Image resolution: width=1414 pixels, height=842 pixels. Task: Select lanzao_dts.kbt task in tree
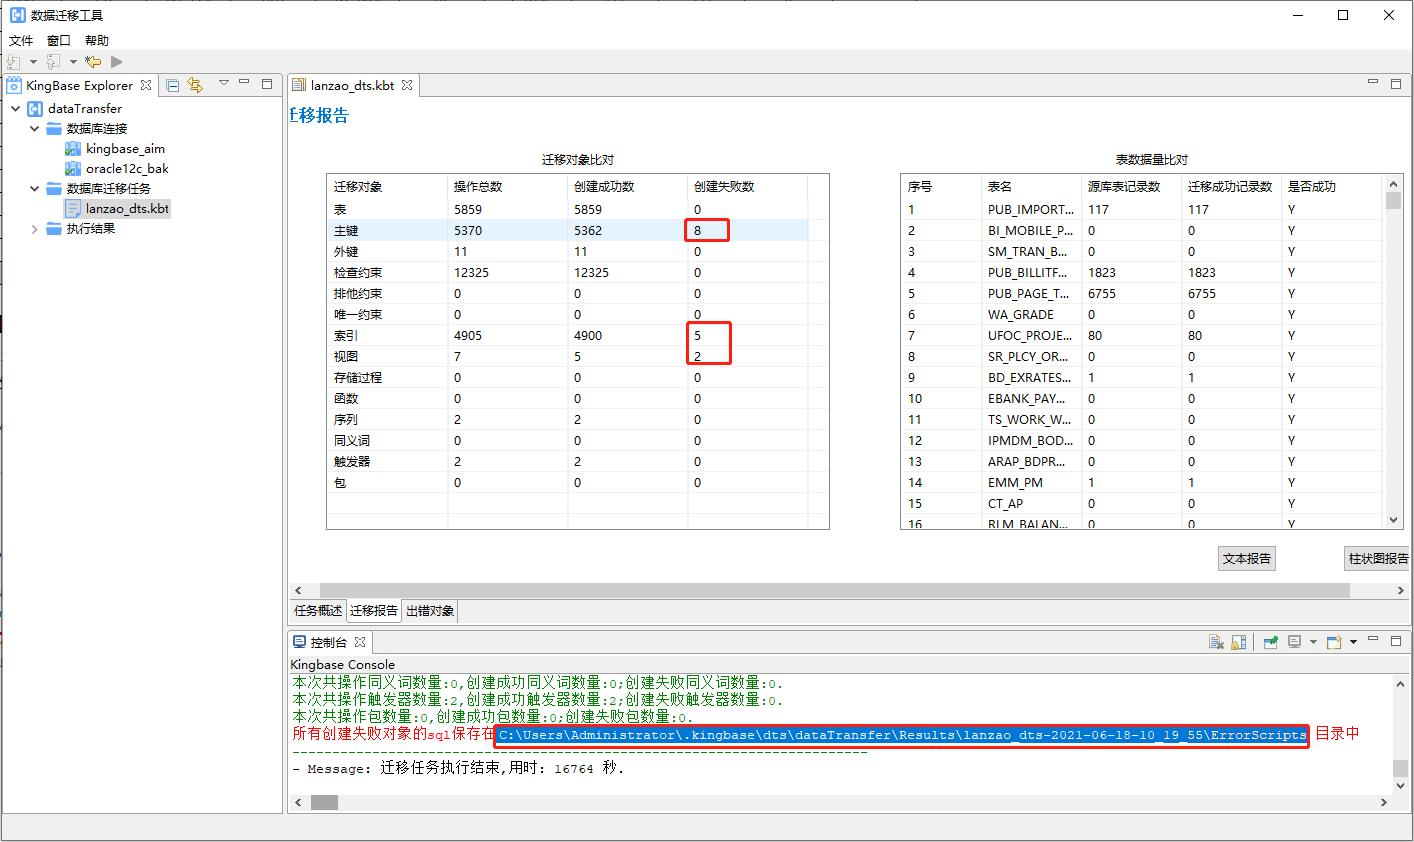click(x=127, y=208)
